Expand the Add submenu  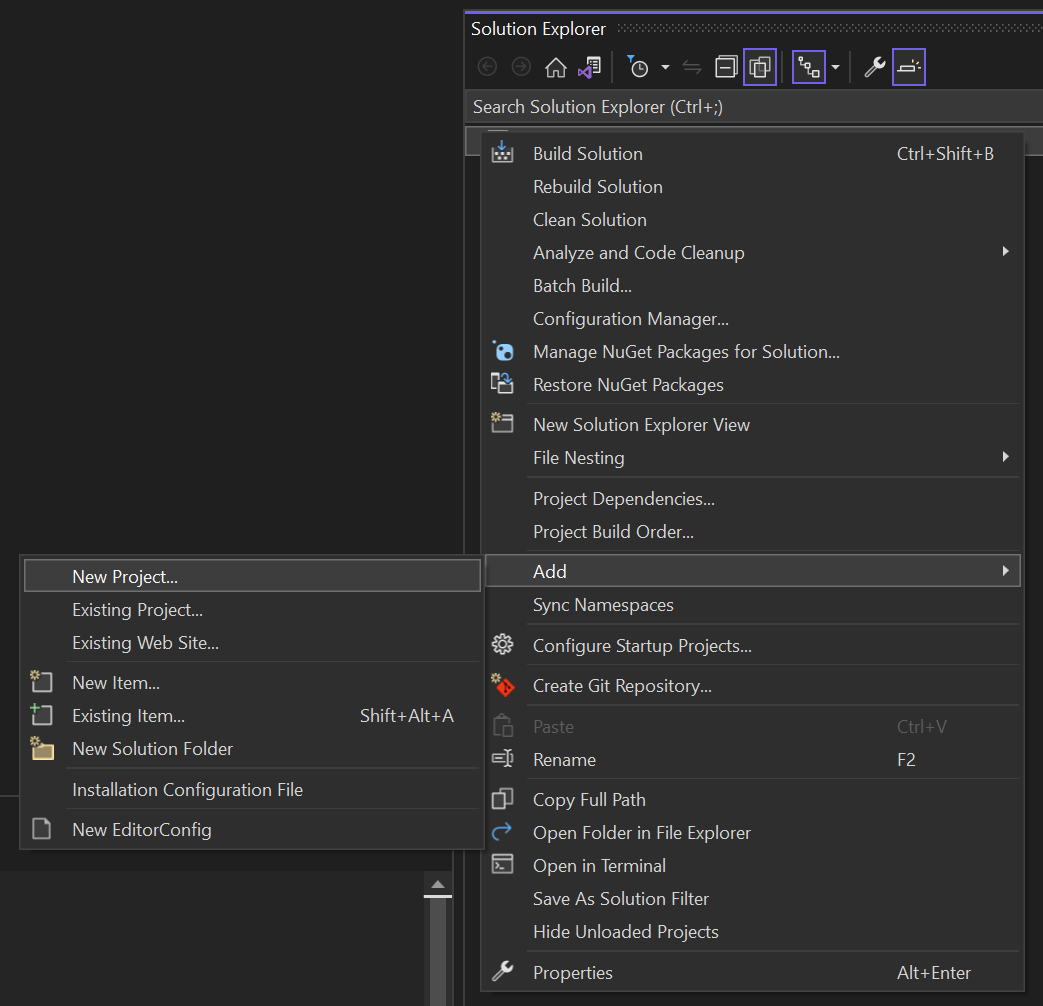click(753, 571)
